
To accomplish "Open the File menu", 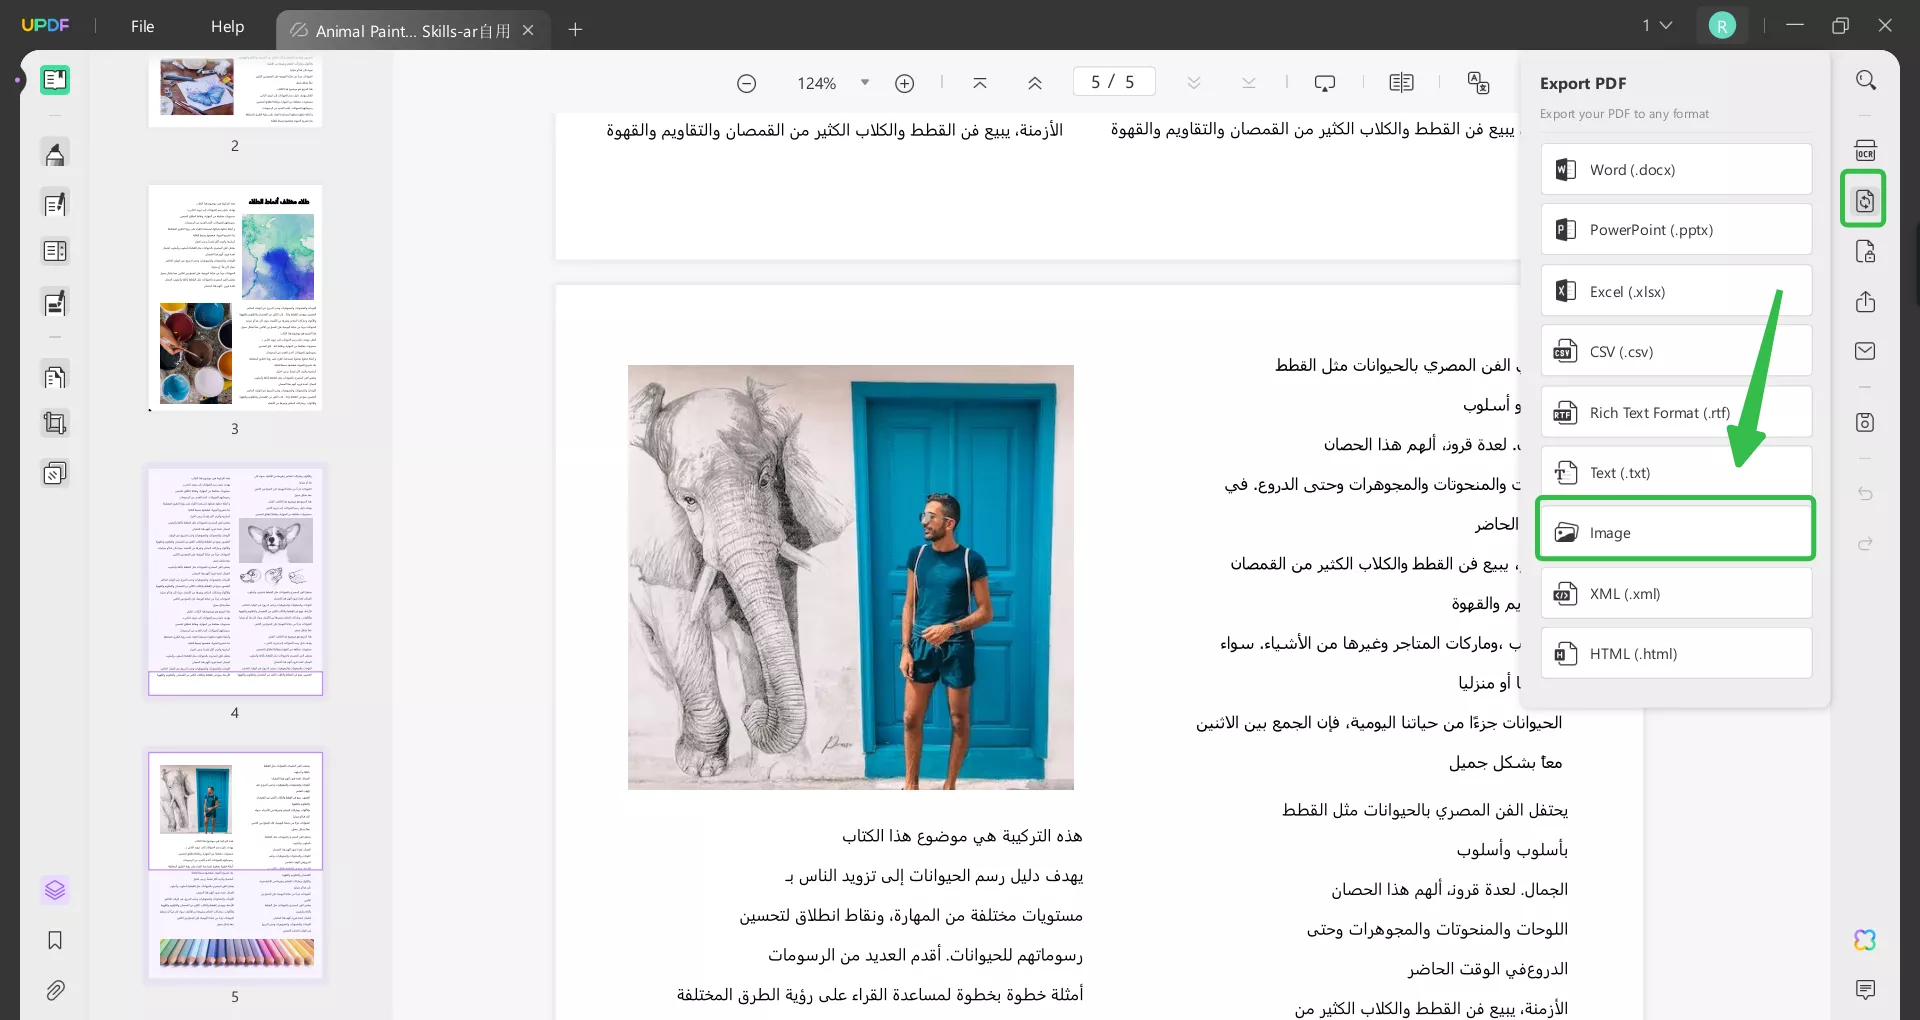I will [143, 27].
